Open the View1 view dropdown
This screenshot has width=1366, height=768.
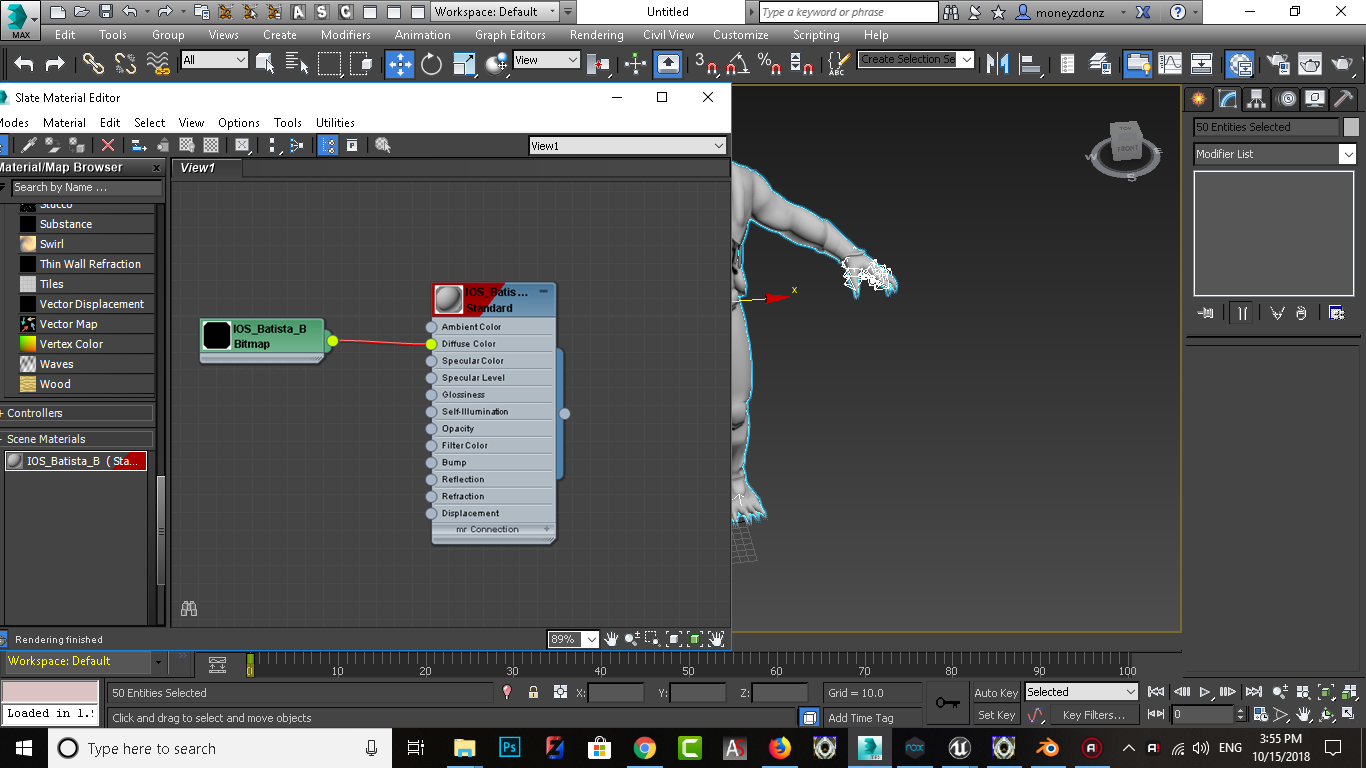627,146
